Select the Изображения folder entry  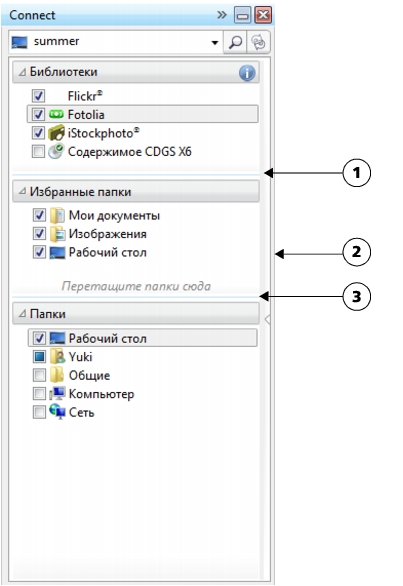(x=108, y=234)
